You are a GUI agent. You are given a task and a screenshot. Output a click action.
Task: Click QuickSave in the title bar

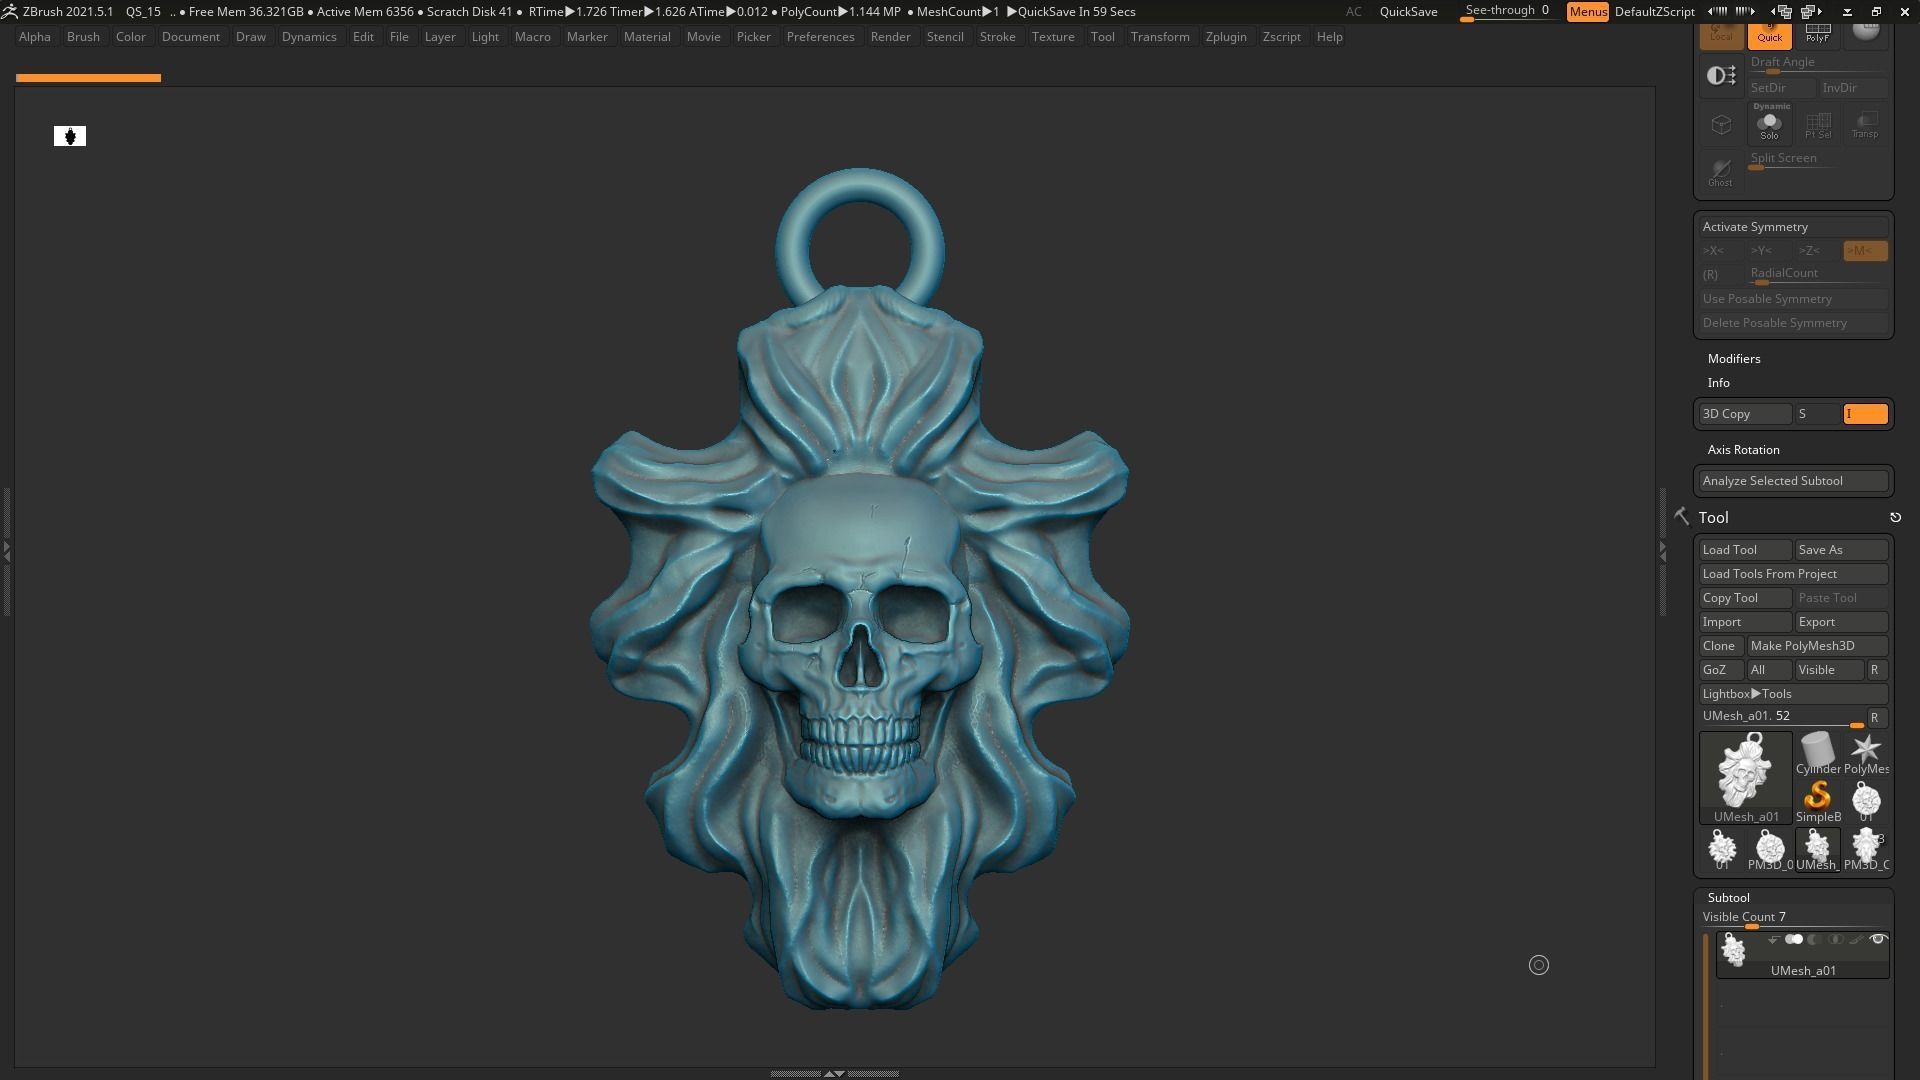[x=1408, y=12]
